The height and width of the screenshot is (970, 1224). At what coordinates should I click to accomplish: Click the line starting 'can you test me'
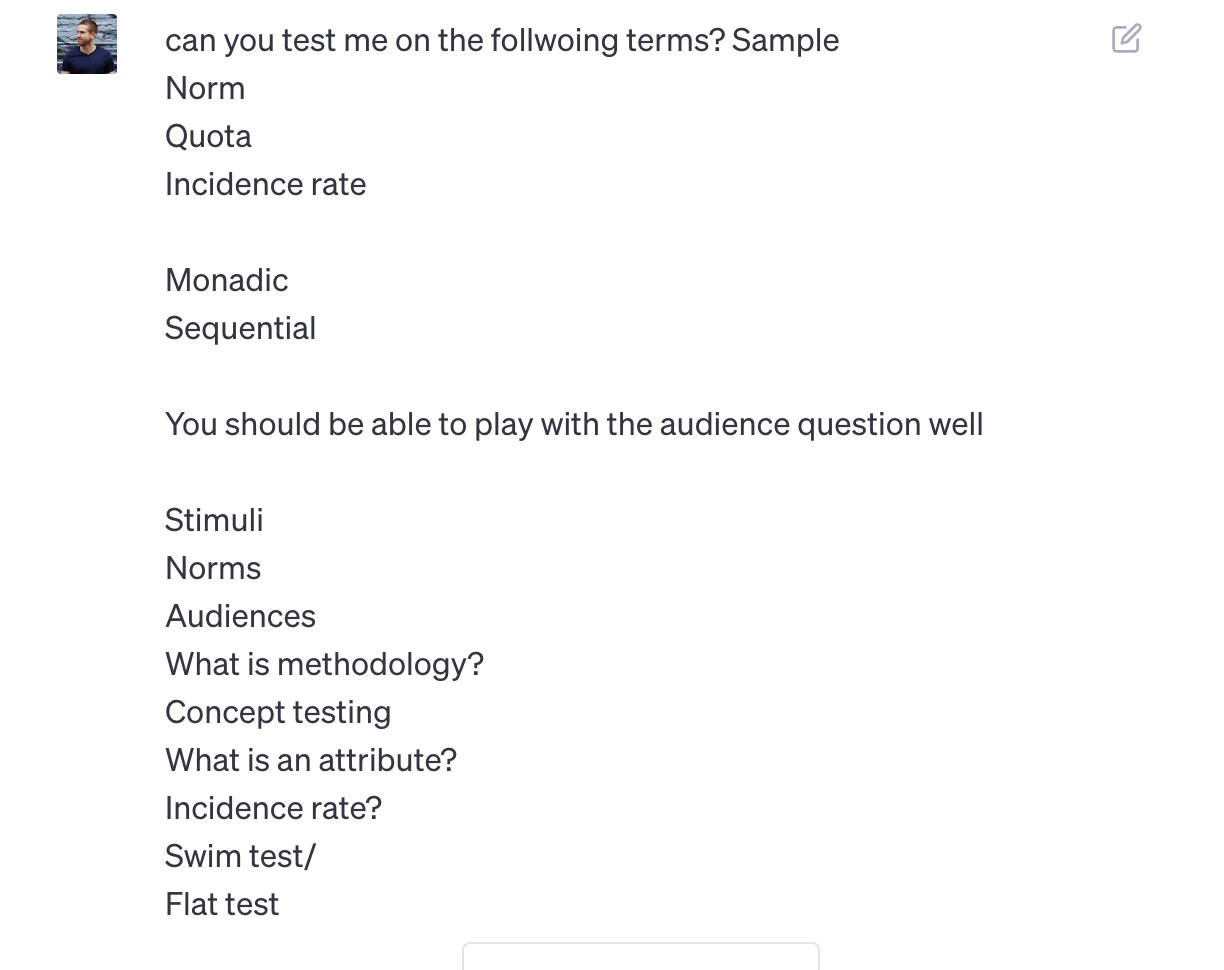[x=502, y=40]
